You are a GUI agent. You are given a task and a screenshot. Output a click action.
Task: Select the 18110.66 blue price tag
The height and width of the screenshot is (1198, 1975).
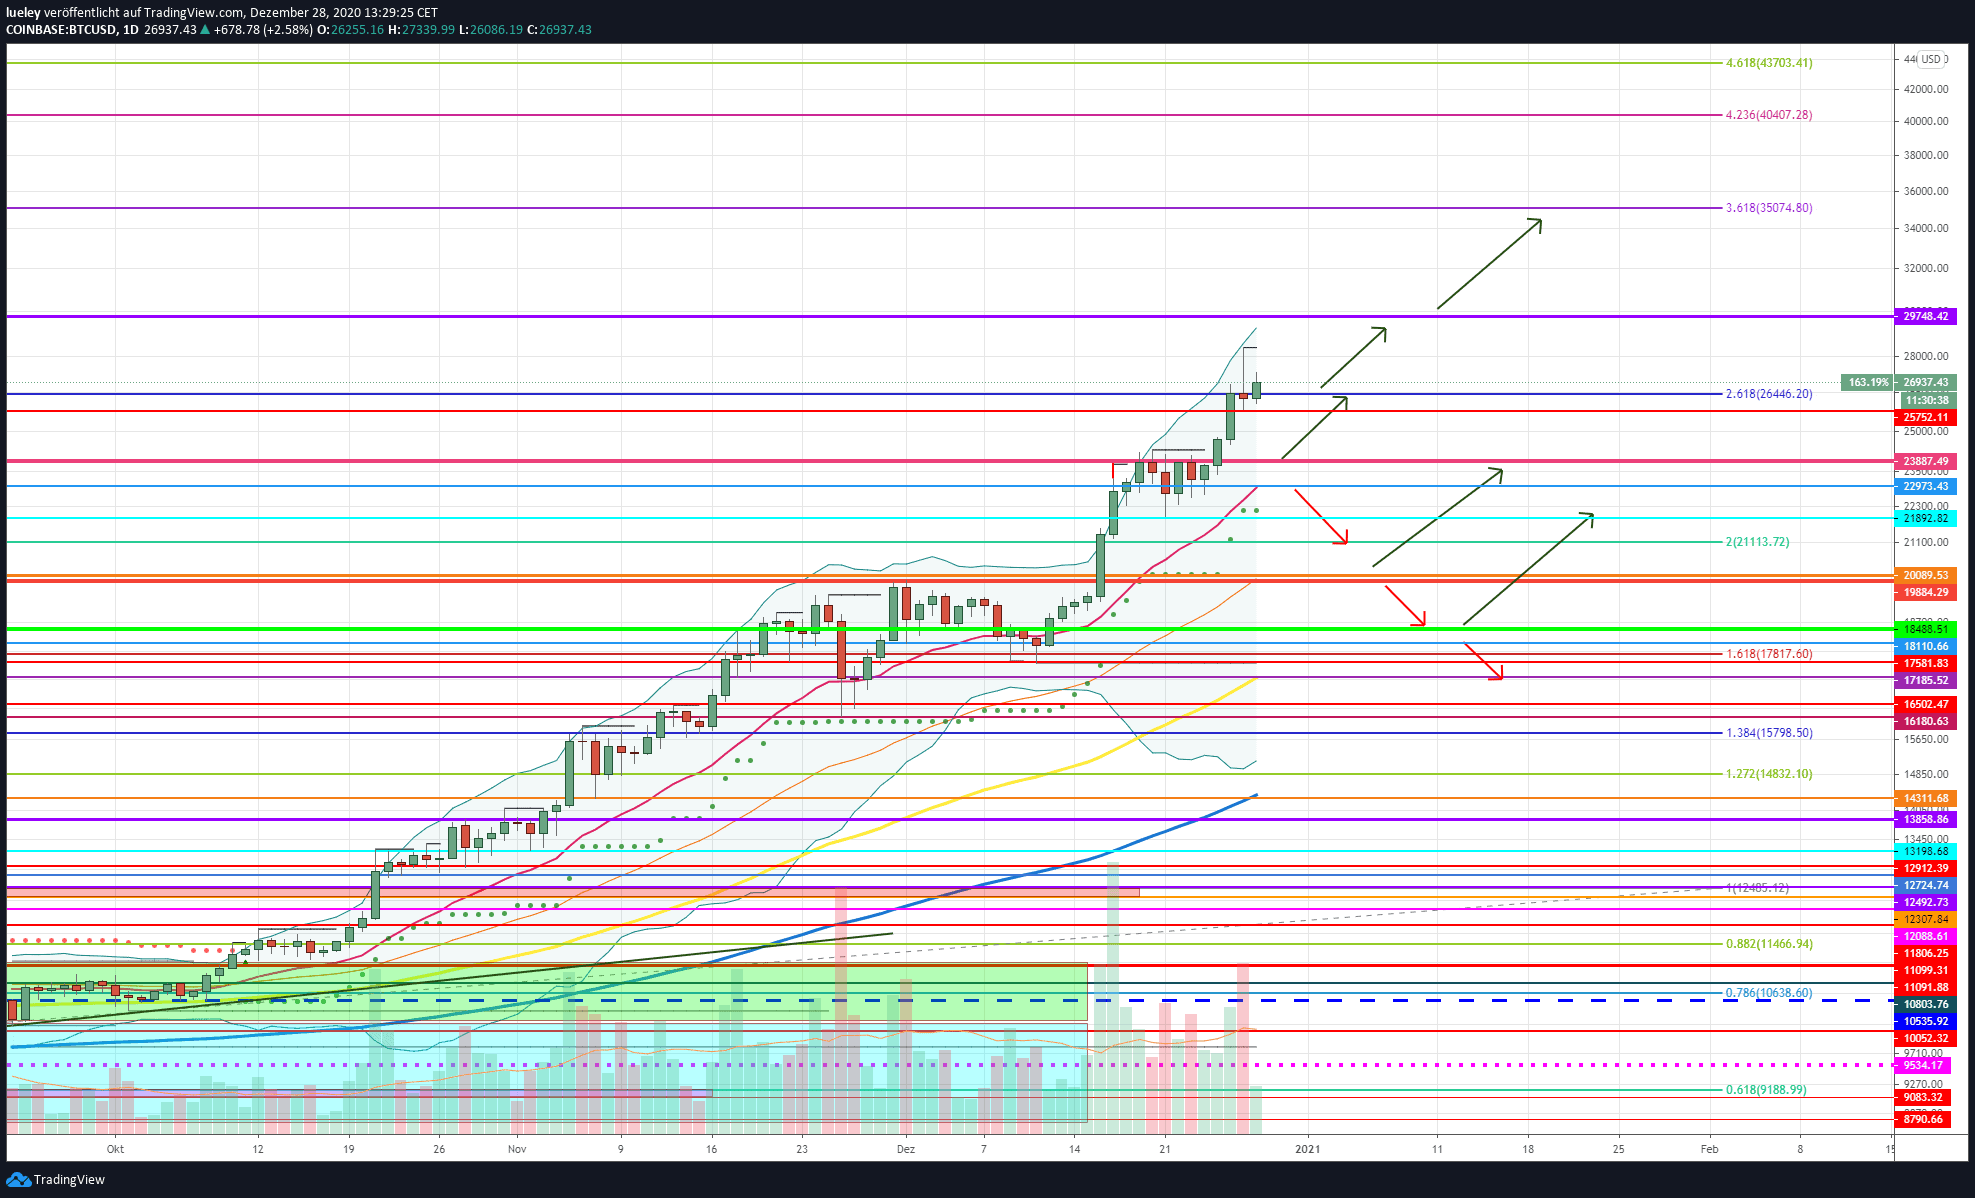click(x=1925, y=646)
